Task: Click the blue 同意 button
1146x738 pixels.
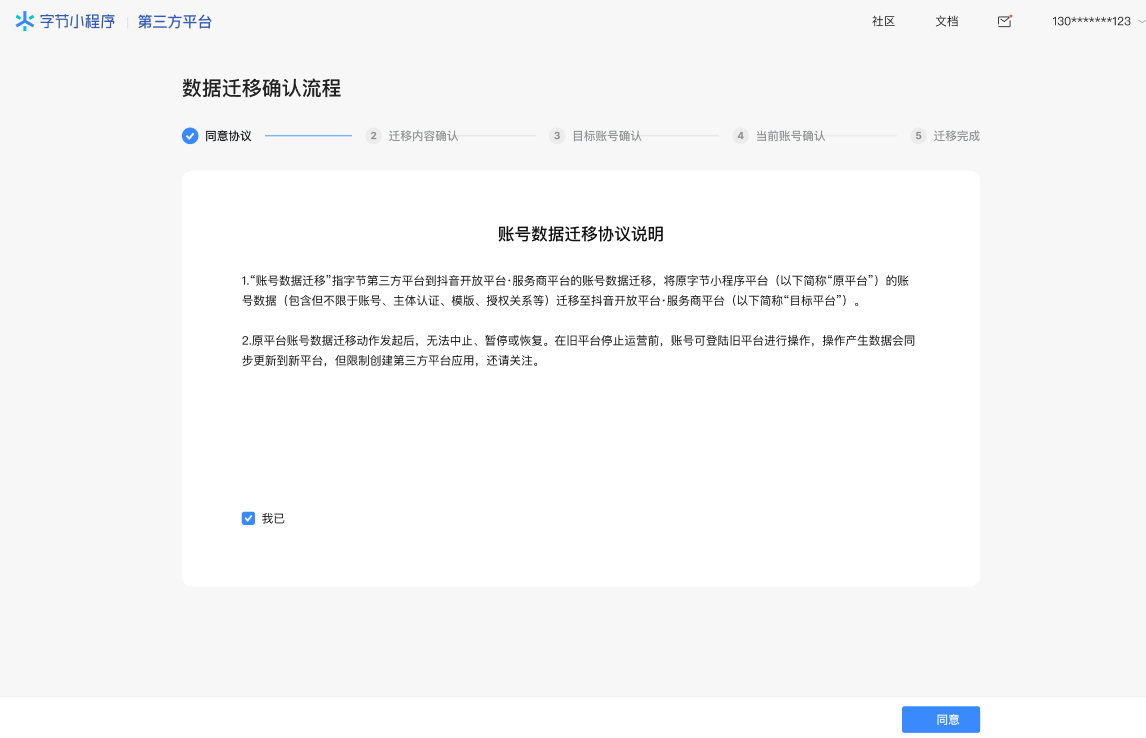Action: [941, 719]
